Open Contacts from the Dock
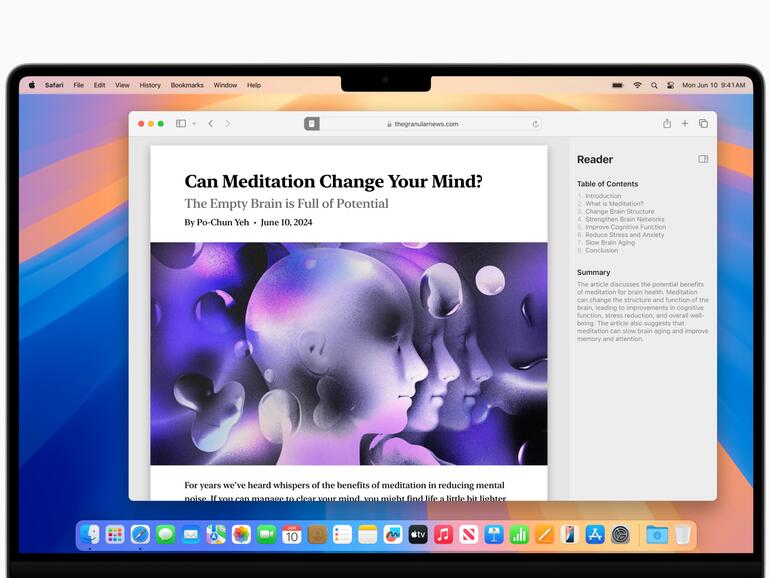This screenshot has height=578, width=770. point(317,534)
